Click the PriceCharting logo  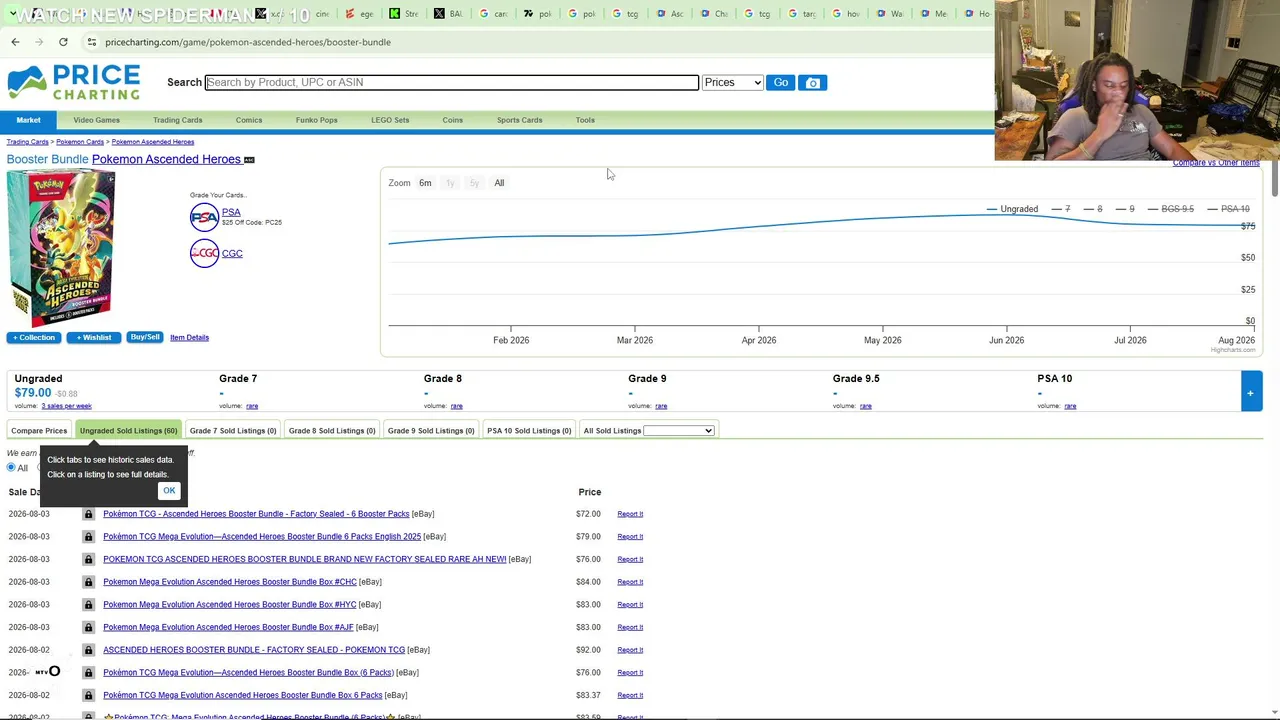pyautogui.click(x=73, y=82)
